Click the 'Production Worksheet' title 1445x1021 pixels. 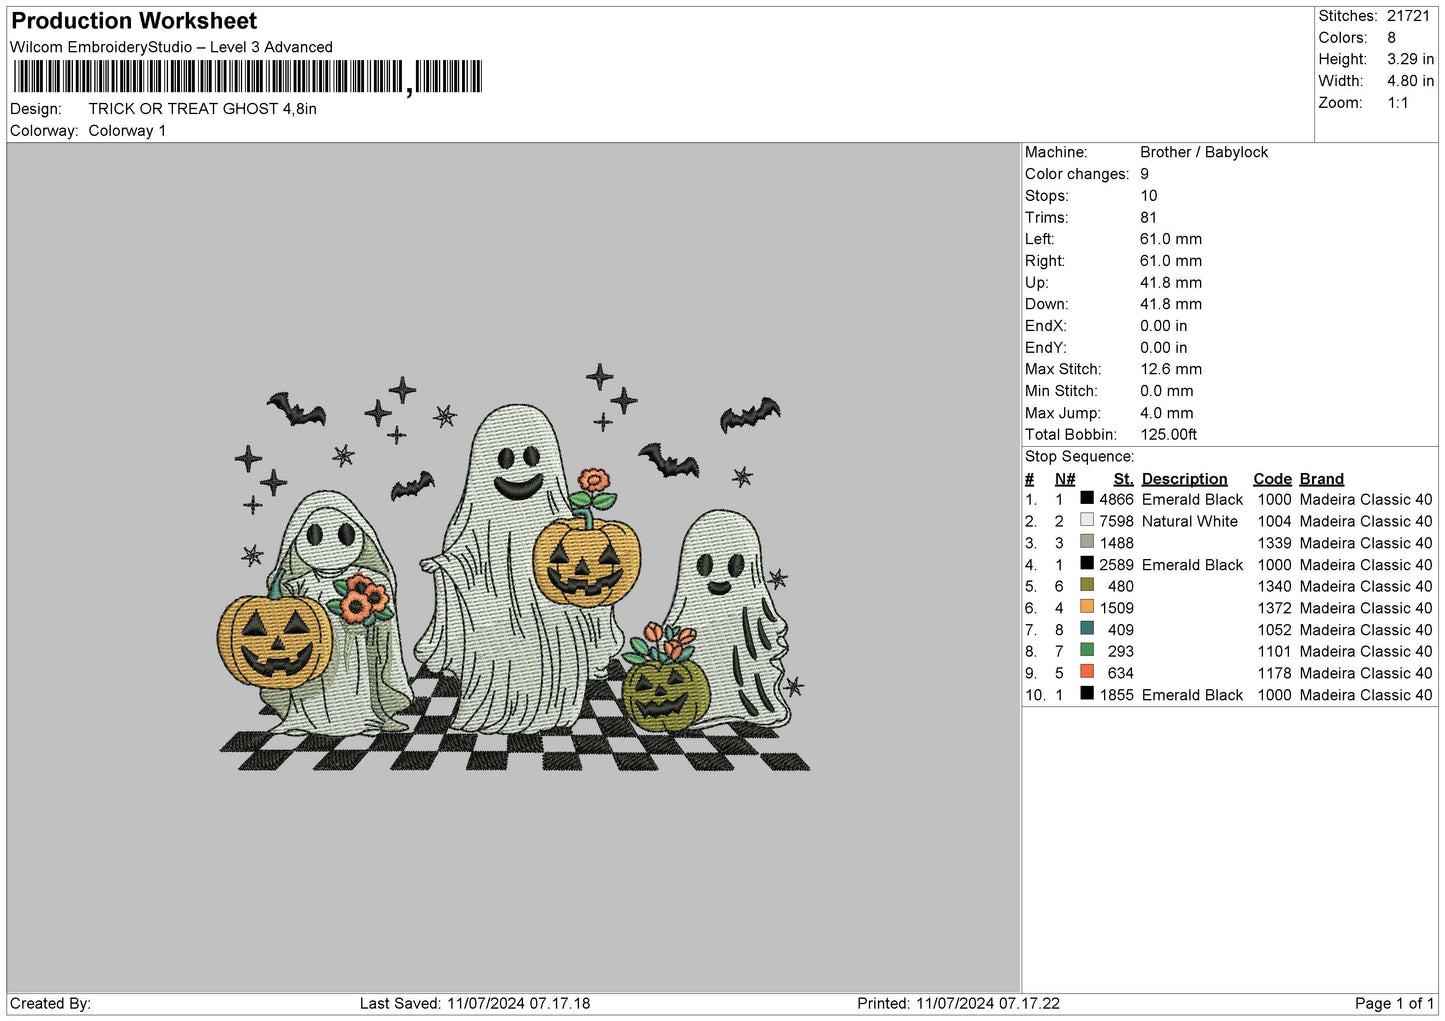click(x=134, y=21)
